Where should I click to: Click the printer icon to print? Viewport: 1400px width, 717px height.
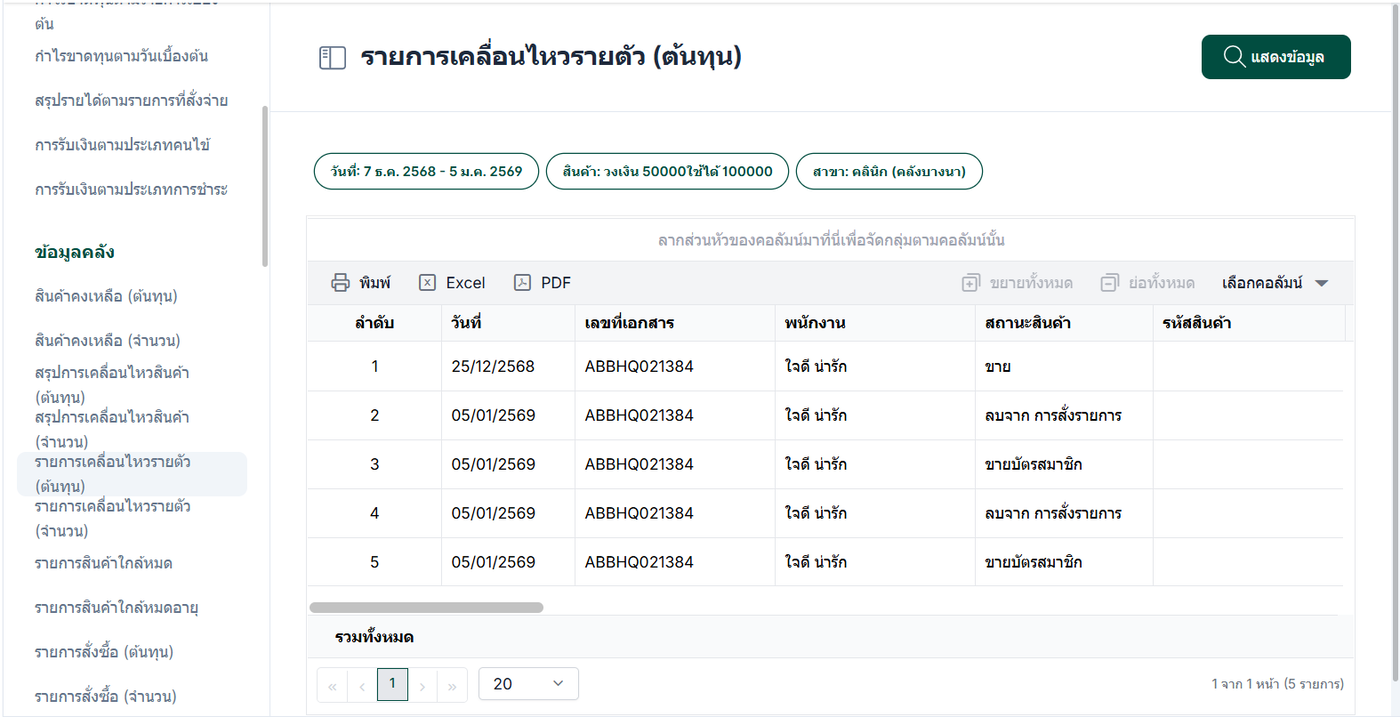pos(341,283)
